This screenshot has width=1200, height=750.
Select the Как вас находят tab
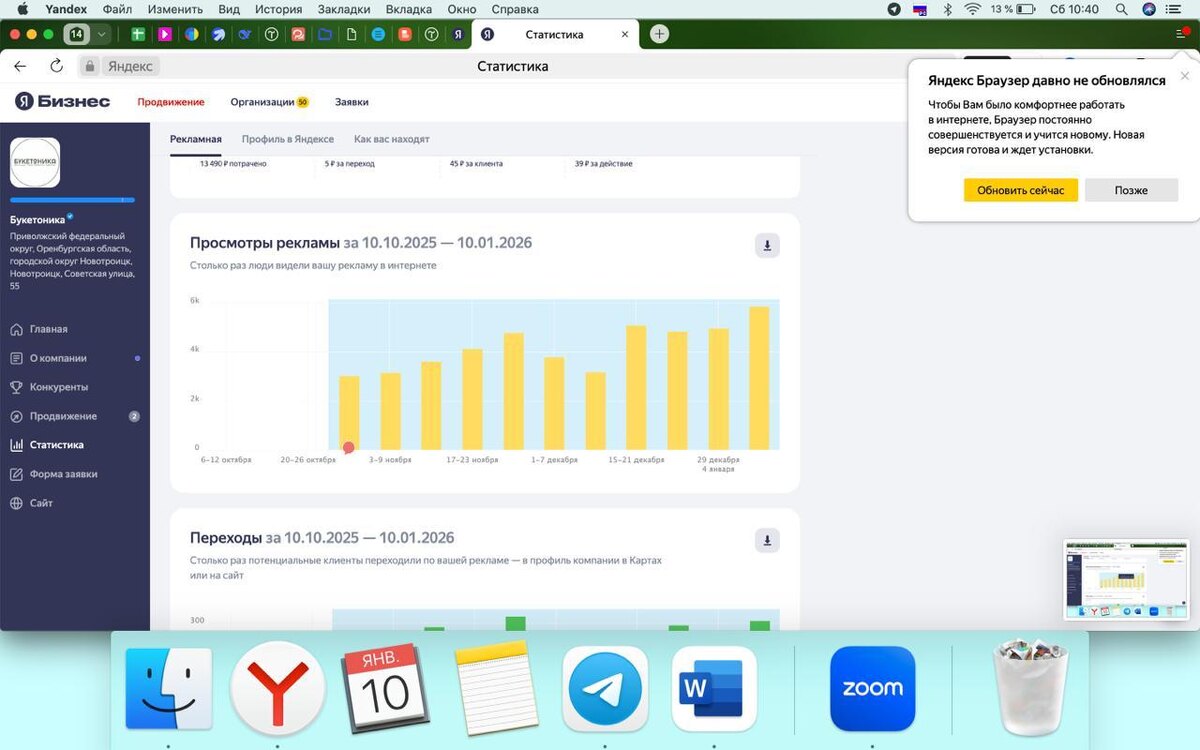click(392, 139)
